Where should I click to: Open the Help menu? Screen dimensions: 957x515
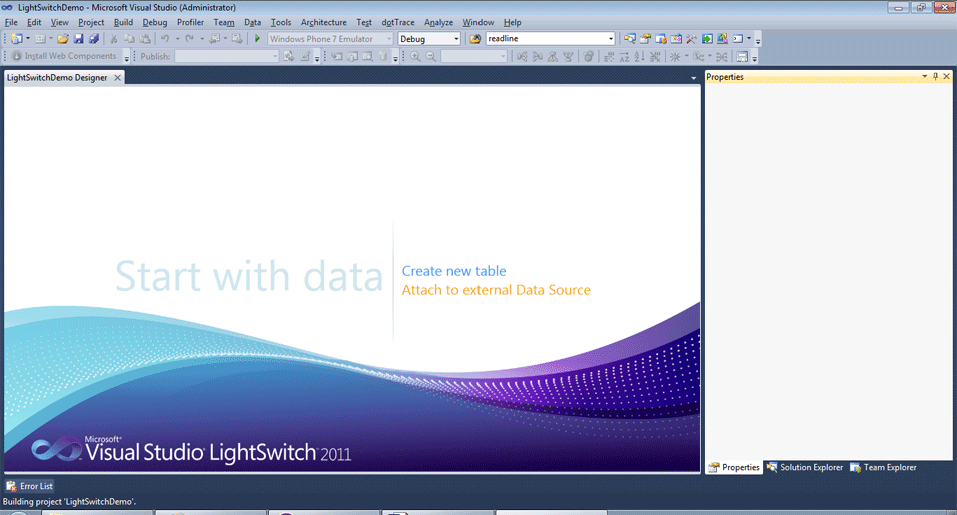pos(513,22)
